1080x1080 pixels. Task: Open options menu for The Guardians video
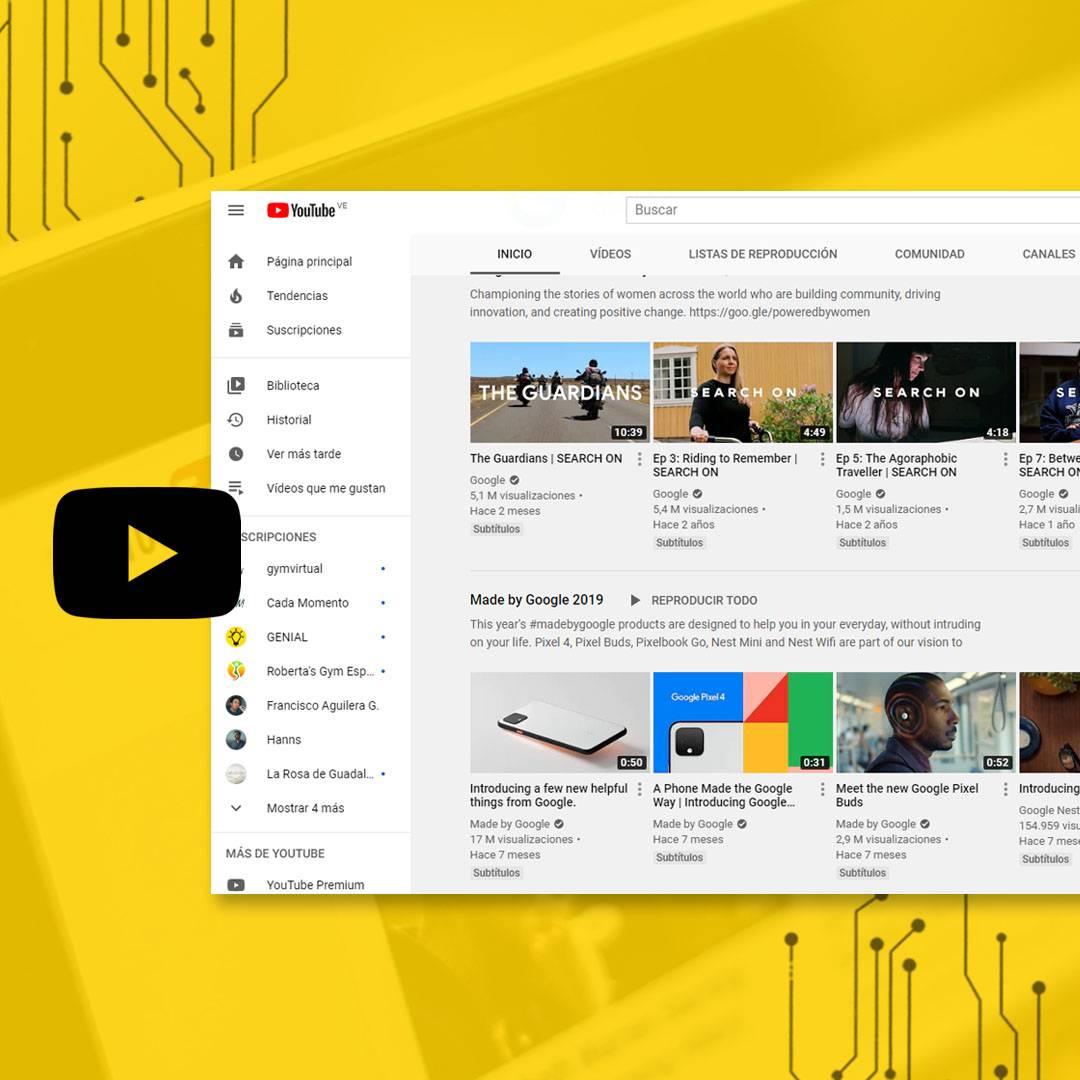[638, 459]
